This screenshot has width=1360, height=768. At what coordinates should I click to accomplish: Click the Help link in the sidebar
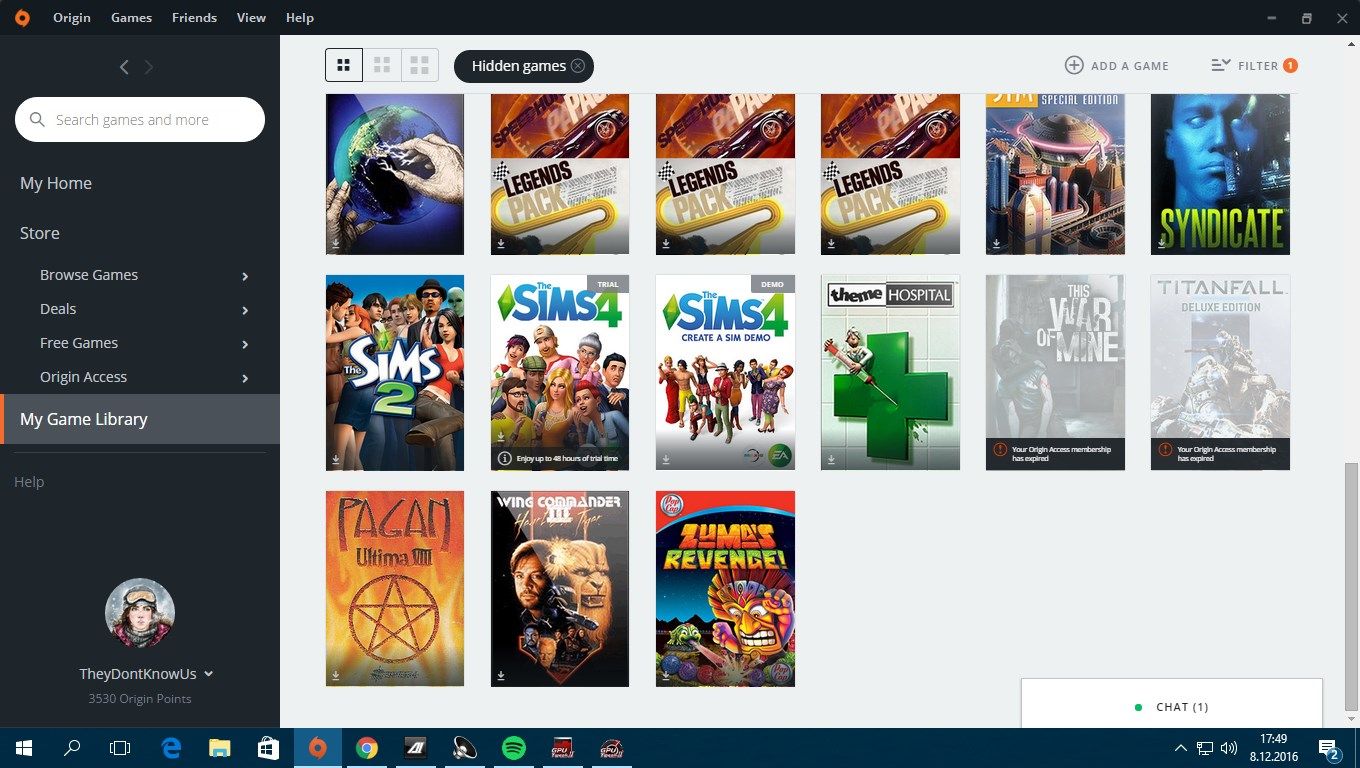click(29, 482)
